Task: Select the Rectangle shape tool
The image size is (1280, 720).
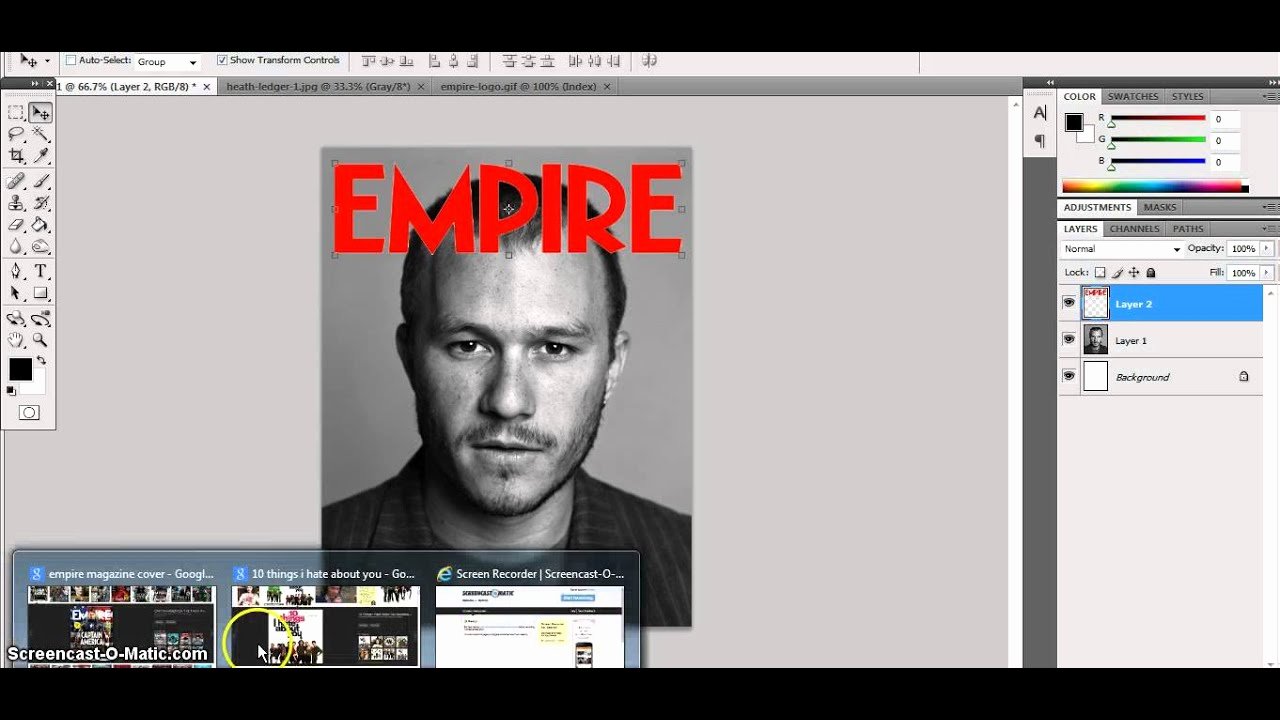Action: click(40, 293)
